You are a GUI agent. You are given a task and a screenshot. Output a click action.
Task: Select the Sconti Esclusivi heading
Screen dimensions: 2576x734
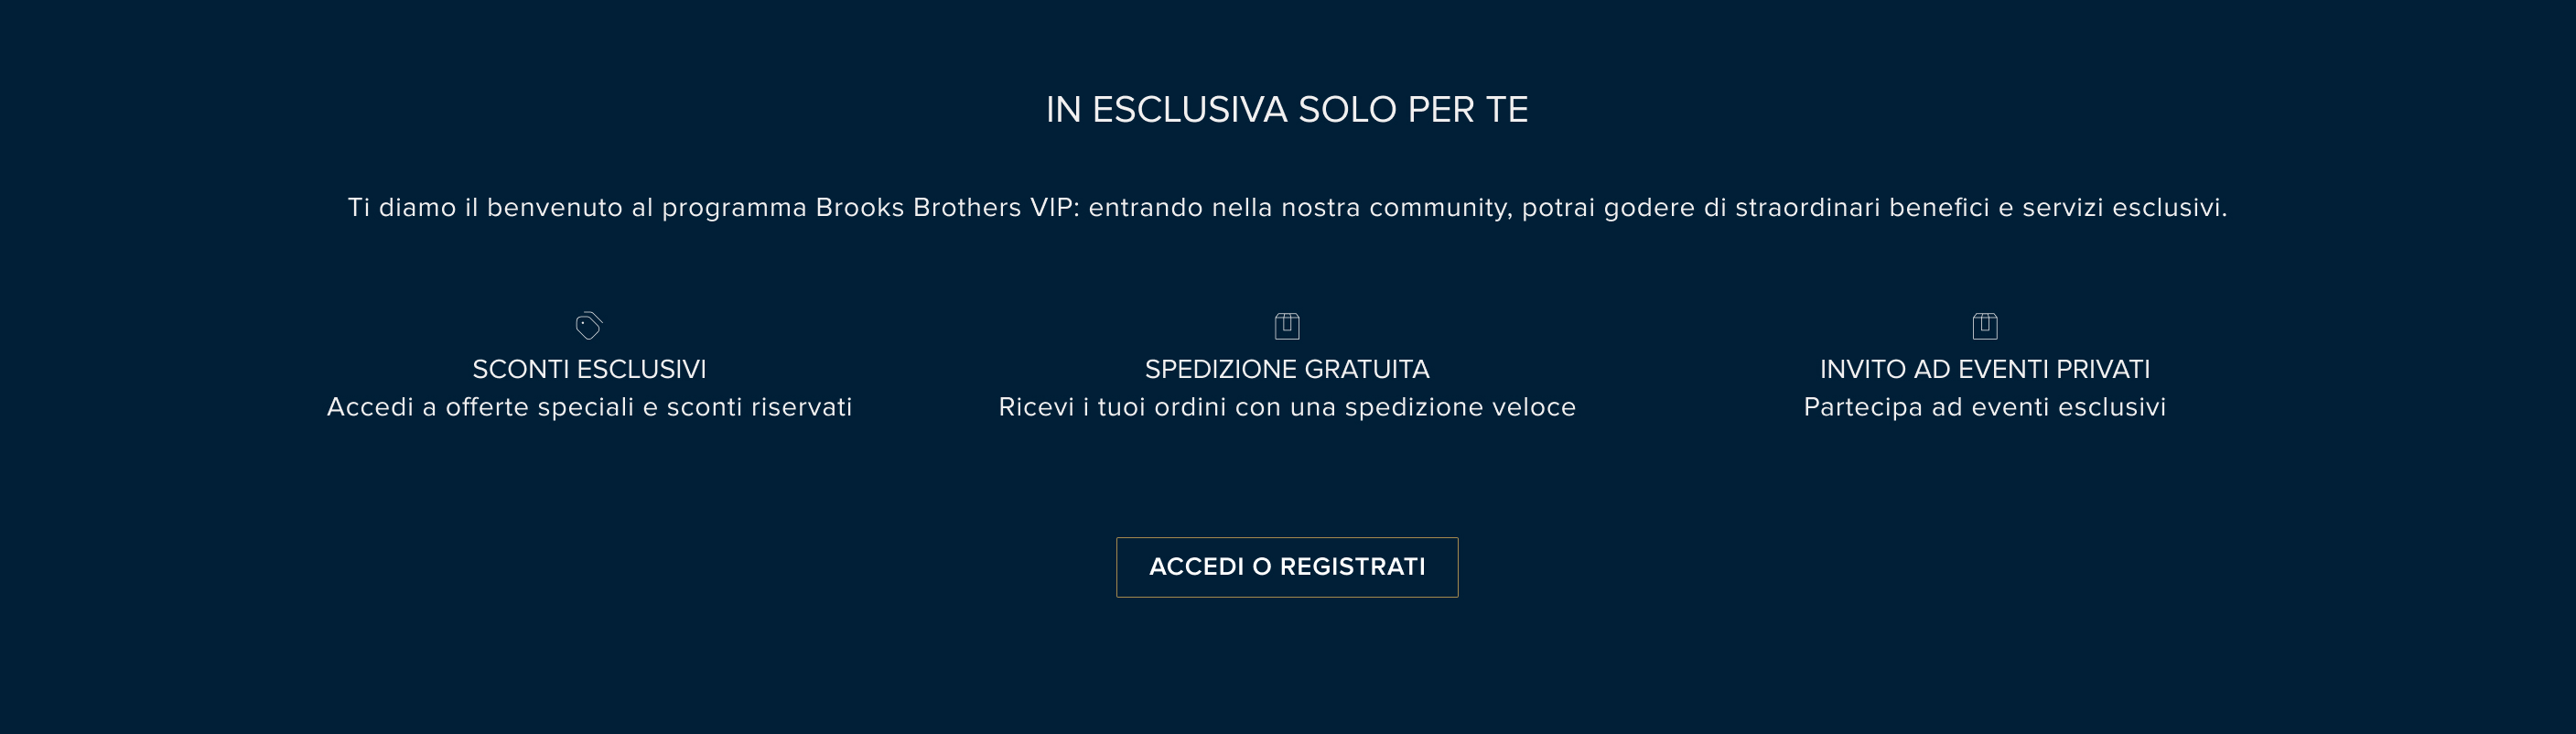coord(589,369)
